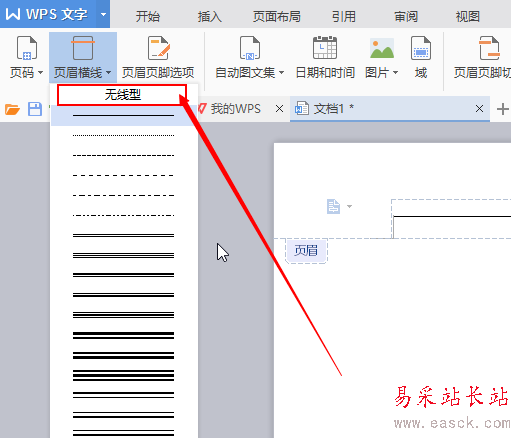Select the single solid line style

[123, 116]
